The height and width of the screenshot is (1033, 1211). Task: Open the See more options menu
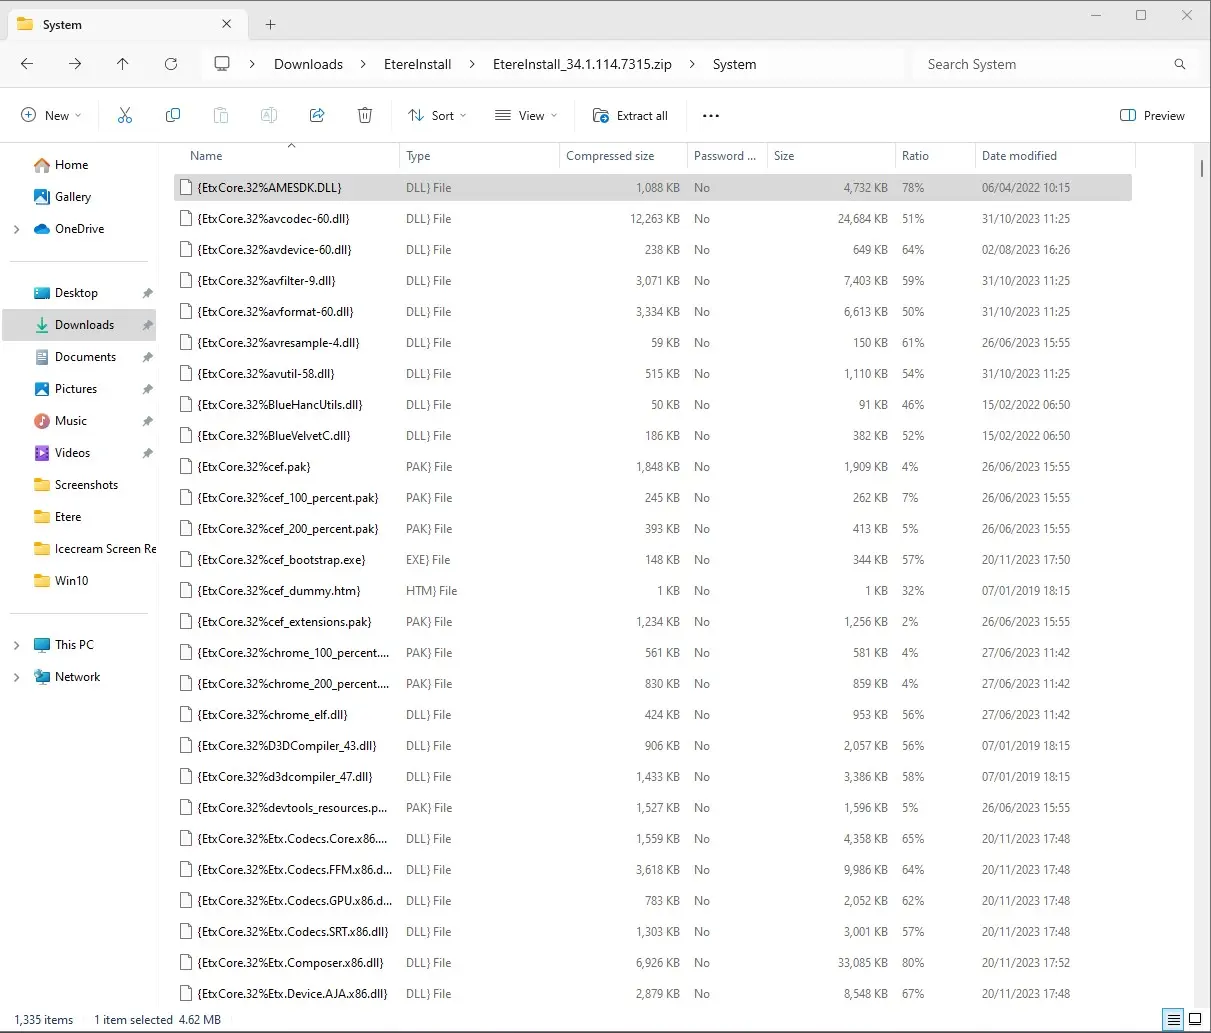(711, 116)
